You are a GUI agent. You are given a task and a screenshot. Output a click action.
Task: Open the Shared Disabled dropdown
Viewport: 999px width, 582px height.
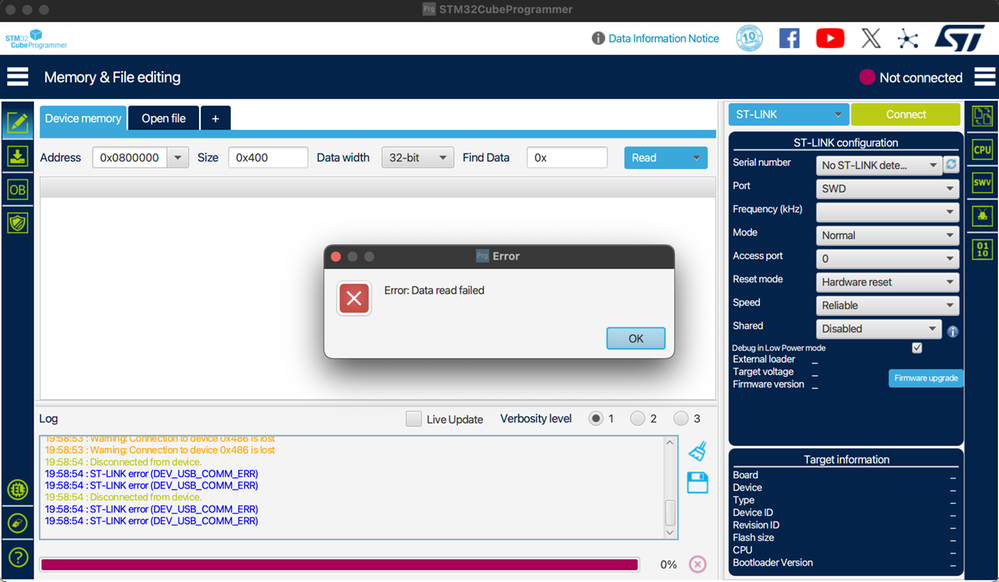tap(879, 329)
